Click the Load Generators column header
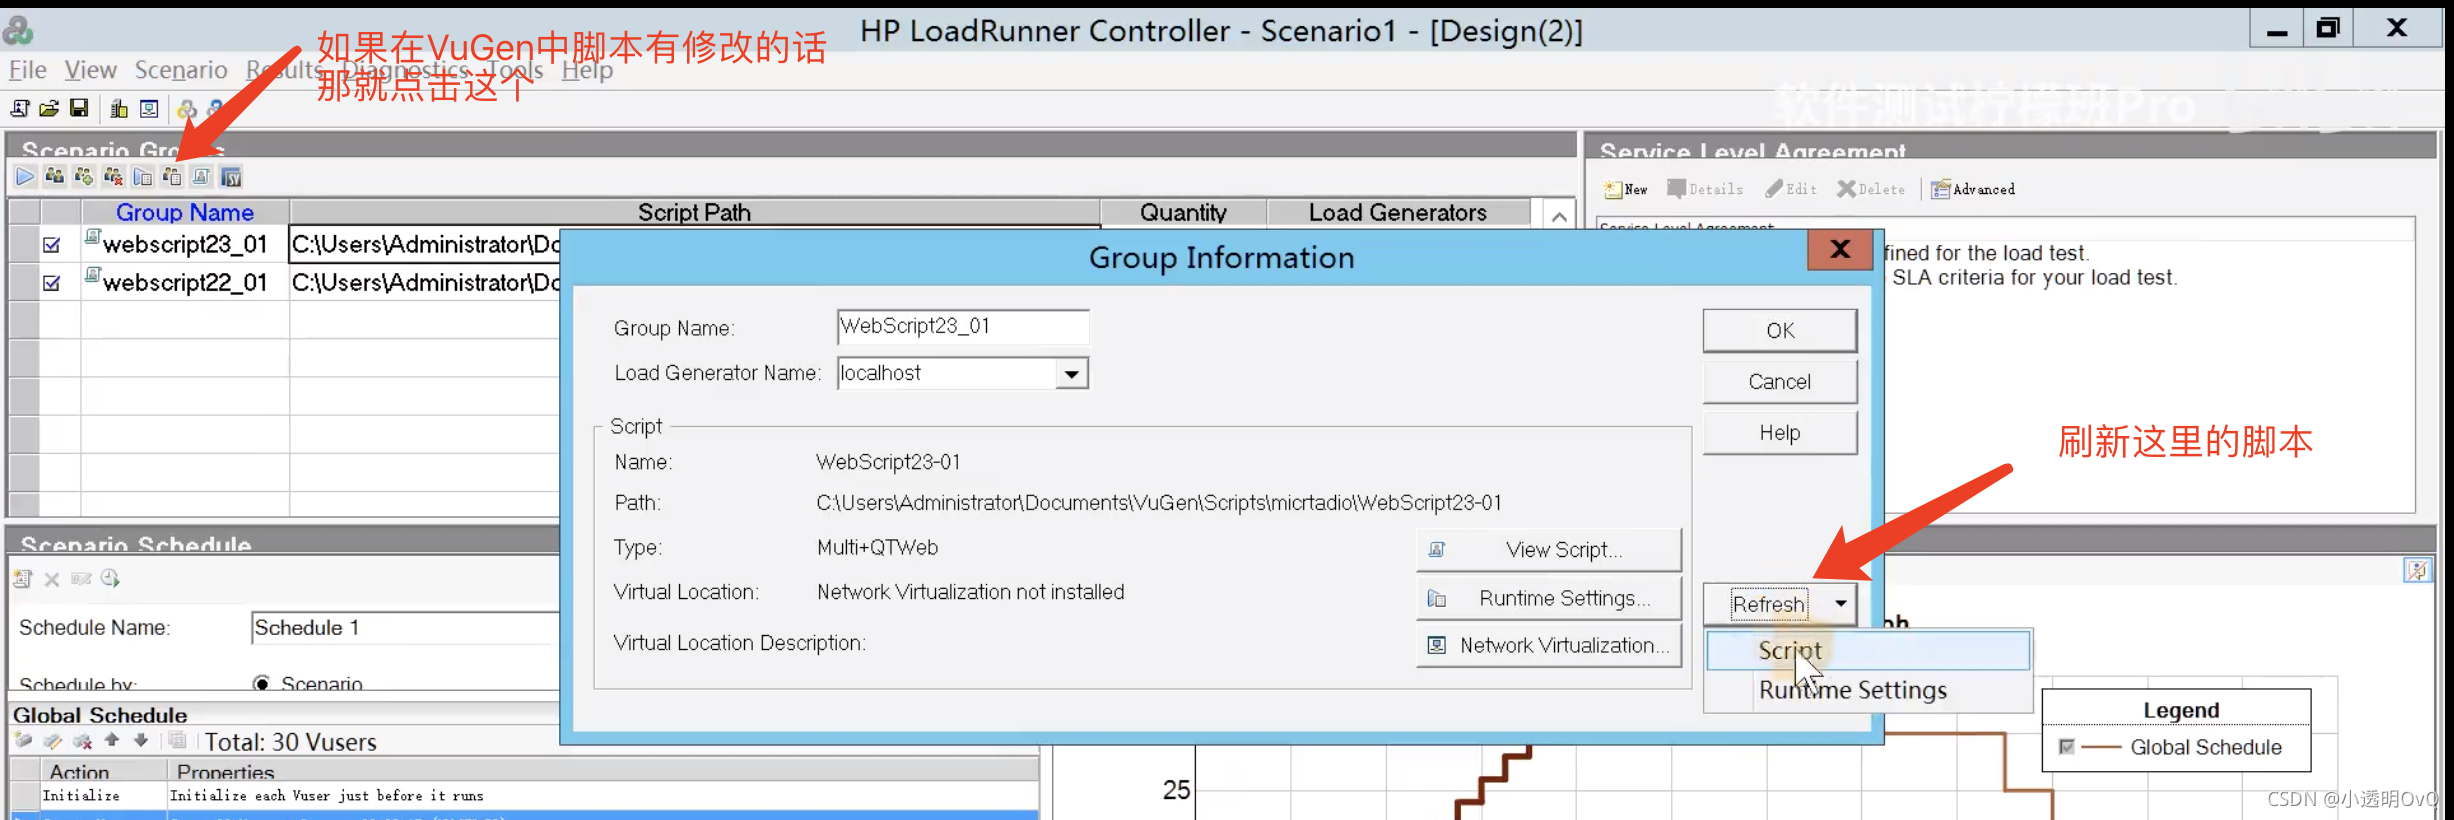 (x=1398, y=212)
